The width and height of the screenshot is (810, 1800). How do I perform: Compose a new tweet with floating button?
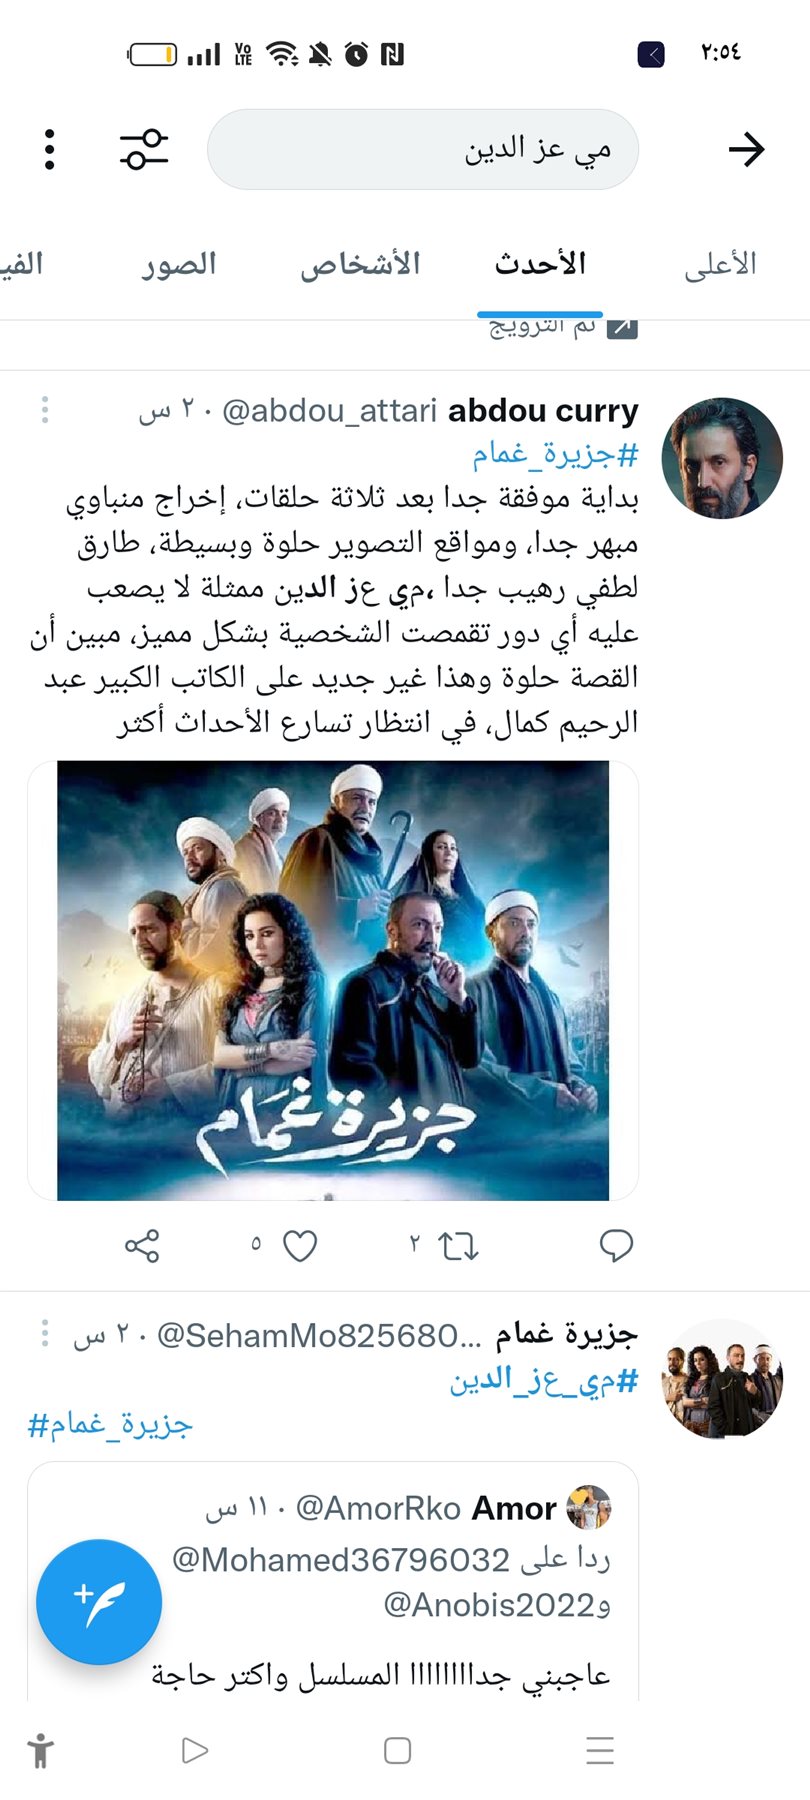99,1601
